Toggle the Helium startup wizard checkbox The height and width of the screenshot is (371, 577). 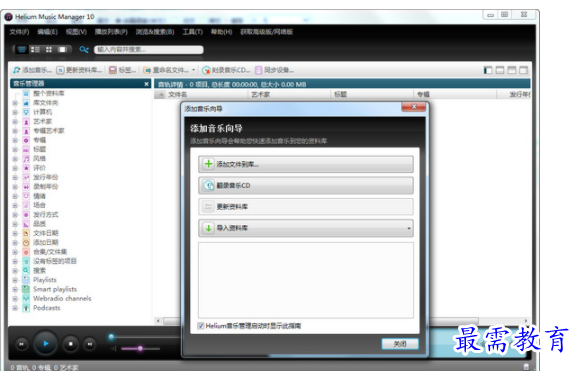201,326
